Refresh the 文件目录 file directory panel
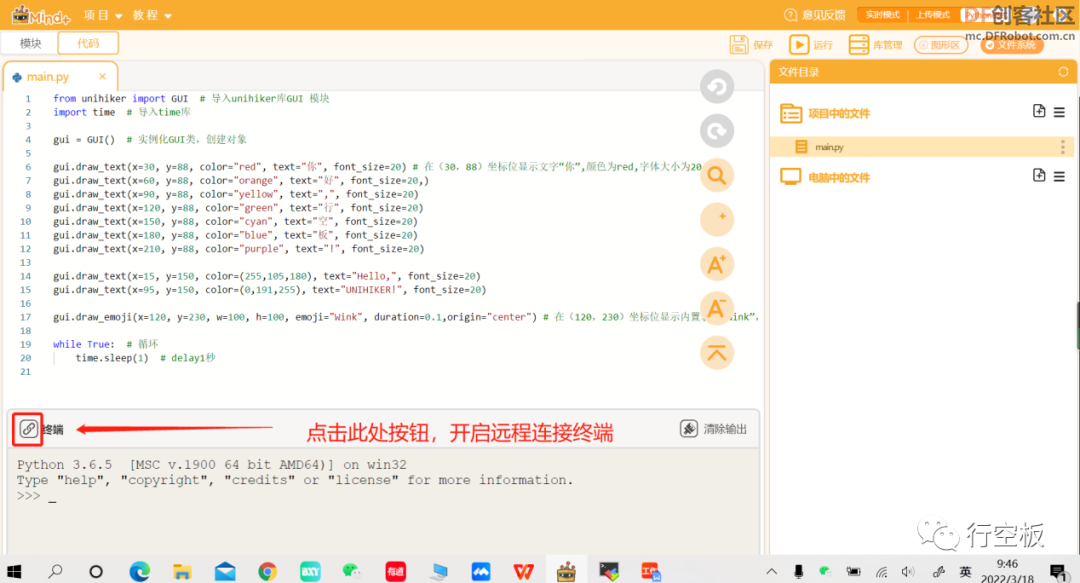This screenshot has height=583, width=1080. (x=1063, y=72)
